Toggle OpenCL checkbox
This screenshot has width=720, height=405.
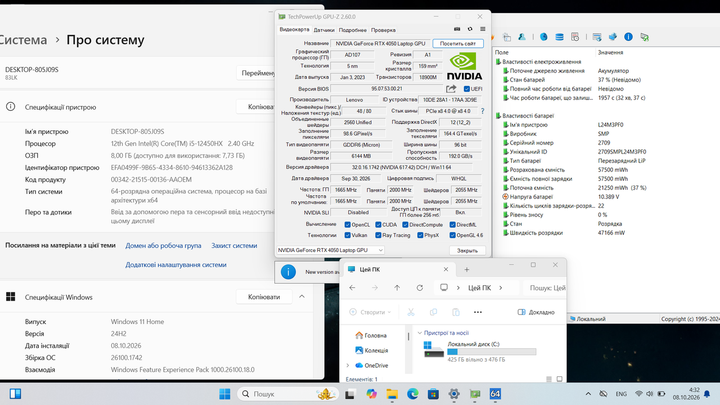click(348, 225)
